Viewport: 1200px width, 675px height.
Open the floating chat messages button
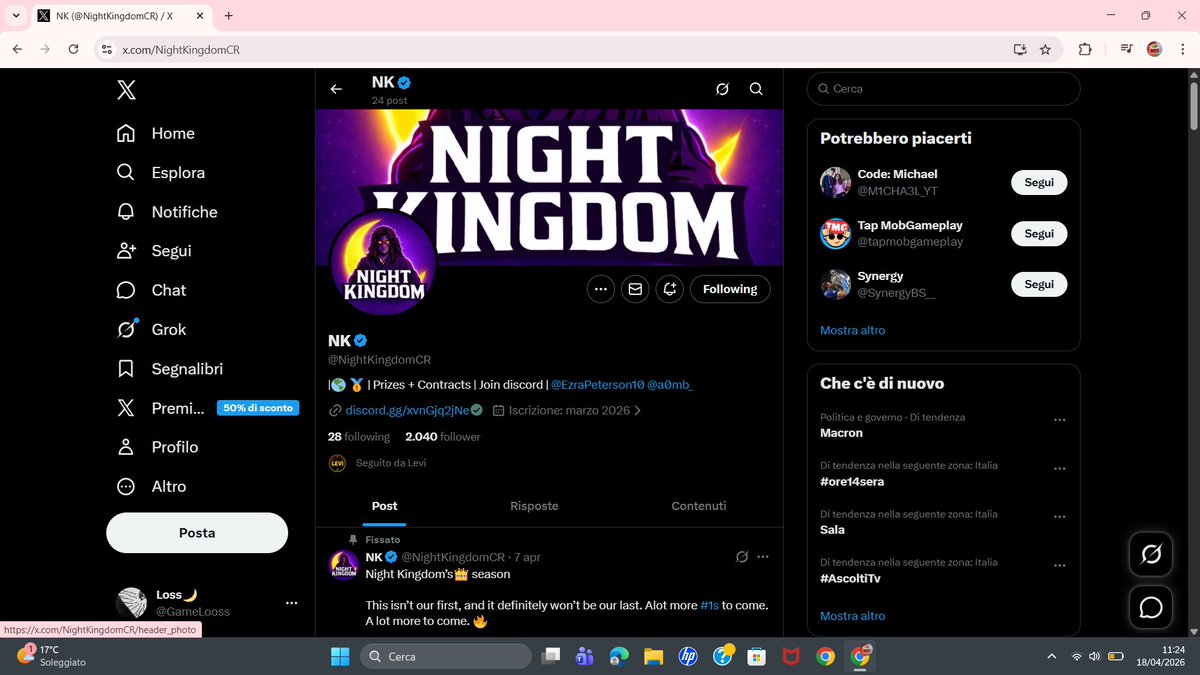(x=1150, y=607)
